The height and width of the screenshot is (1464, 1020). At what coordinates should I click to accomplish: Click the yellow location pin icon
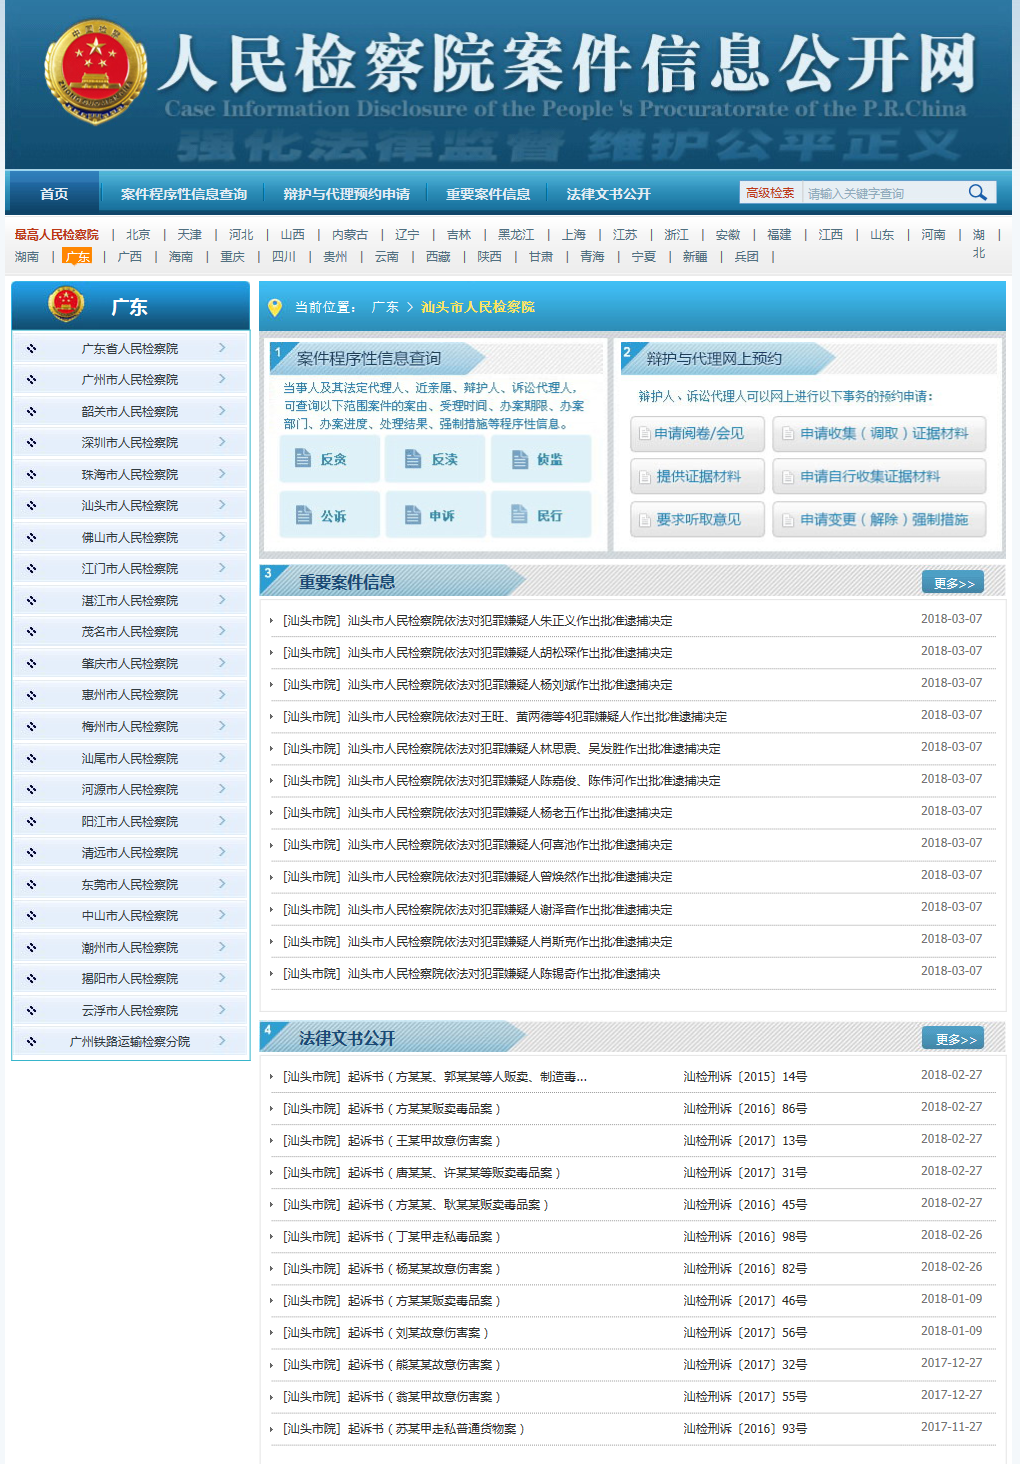point(275,308)
